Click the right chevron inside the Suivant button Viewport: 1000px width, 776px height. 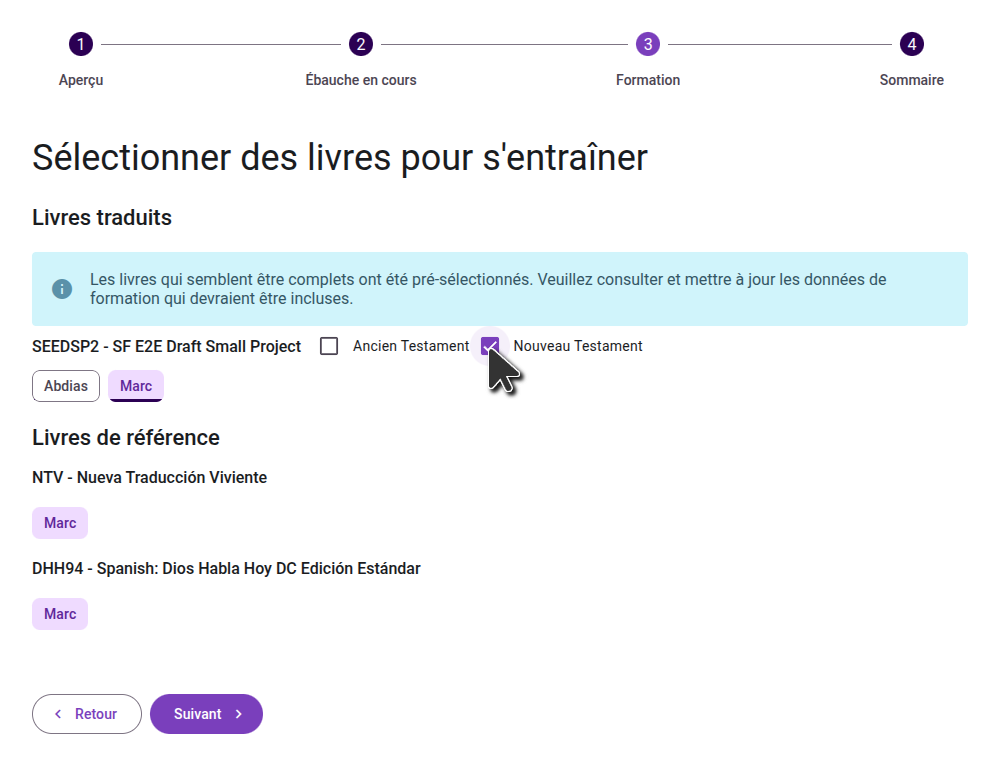point(239,714)
